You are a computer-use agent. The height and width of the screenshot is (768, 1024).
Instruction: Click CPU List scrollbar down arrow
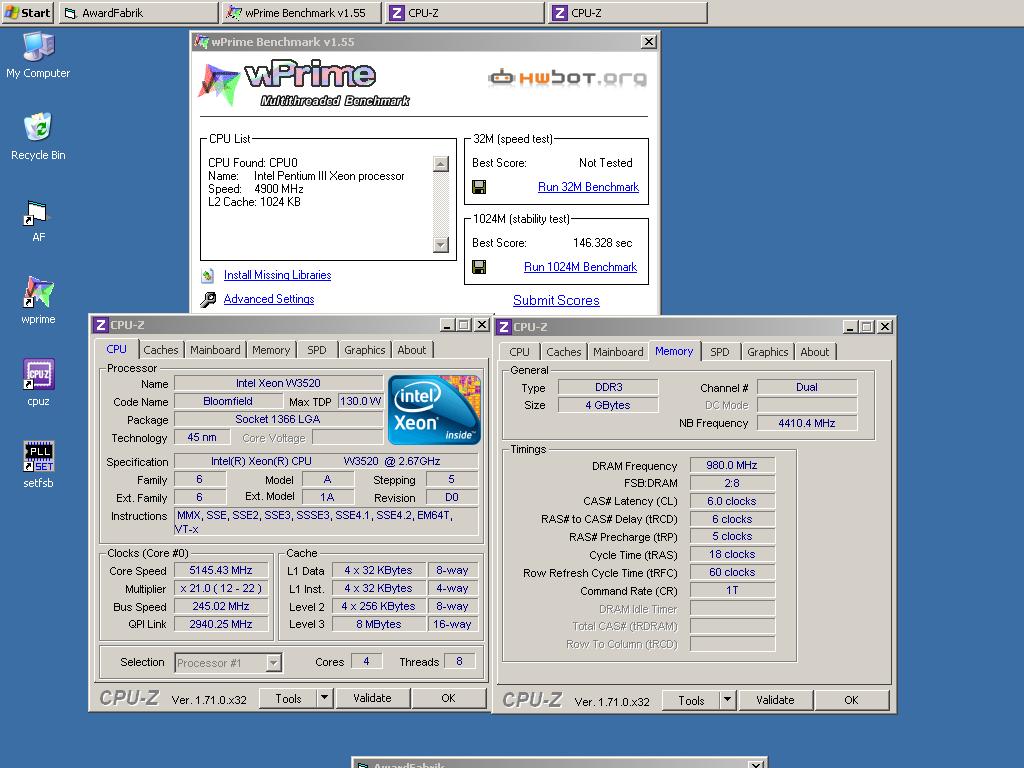click(x=441, y=244)
